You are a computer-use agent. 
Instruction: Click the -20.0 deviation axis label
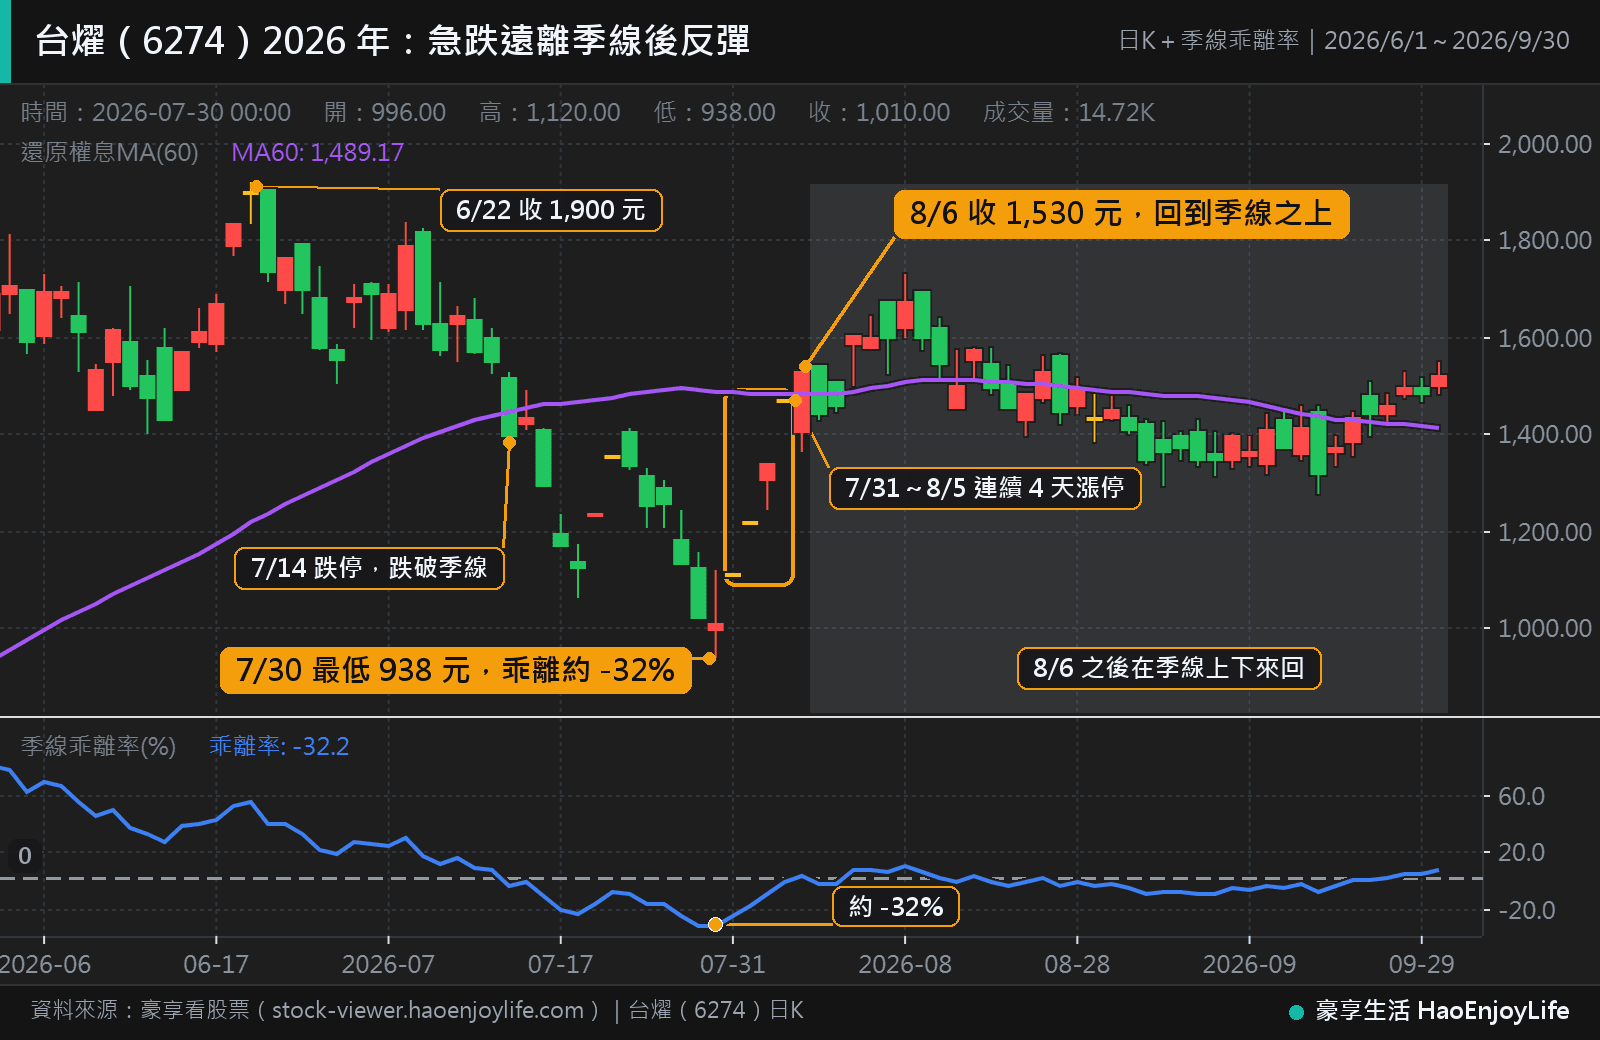pyautogui.click(x=1526, y=910)
